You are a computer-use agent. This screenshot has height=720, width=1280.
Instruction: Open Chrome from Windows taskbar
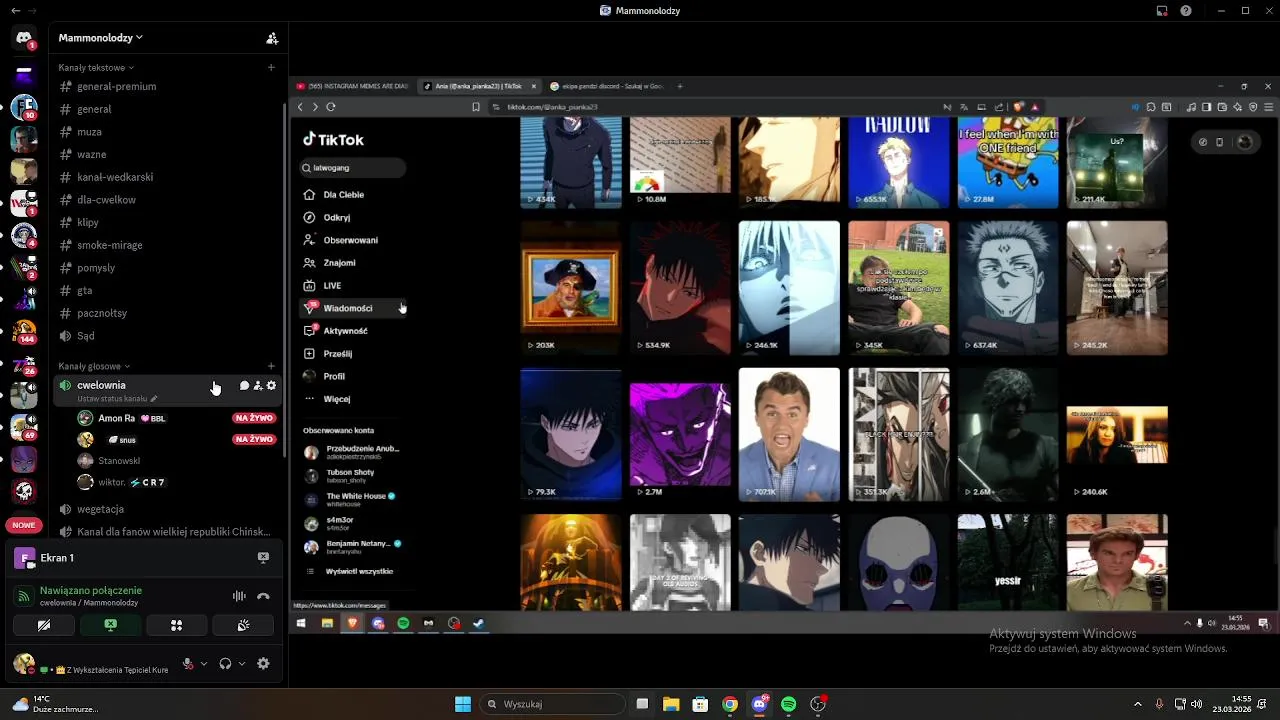[730, 704]
